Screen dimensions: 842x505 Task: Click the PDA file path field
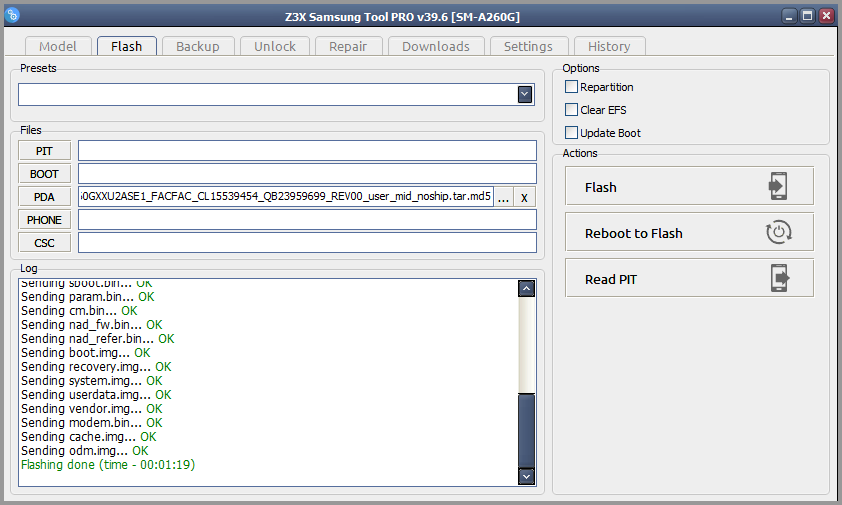[x=286, y=197]
